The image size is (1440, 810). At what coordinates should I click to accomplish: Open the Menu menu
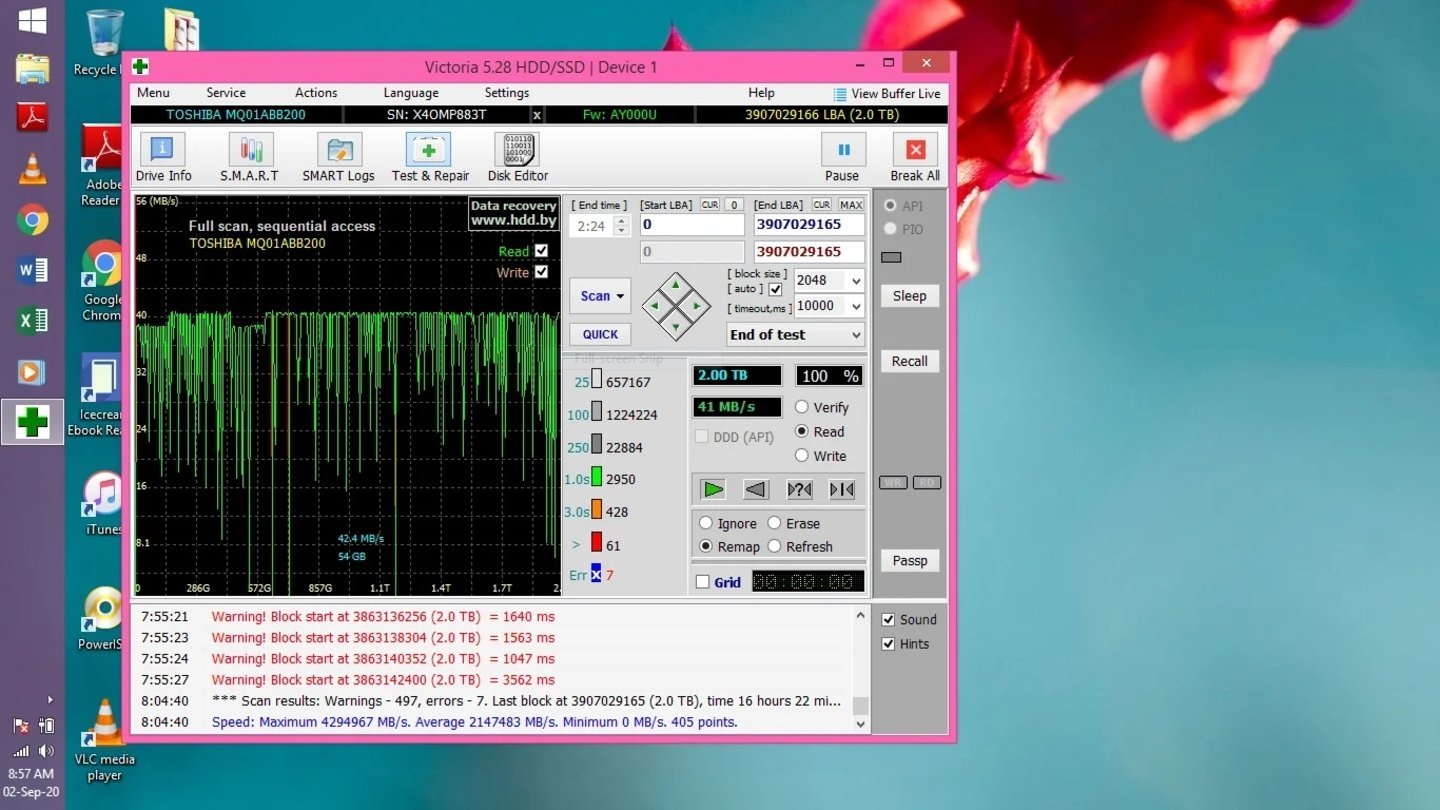click(153, 93)
